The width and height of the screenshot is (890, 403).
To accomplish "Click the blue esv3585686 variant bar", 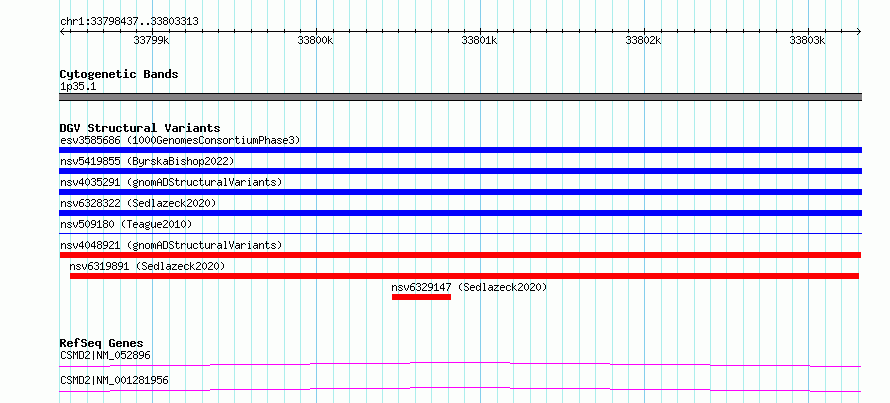I will 460,150.
